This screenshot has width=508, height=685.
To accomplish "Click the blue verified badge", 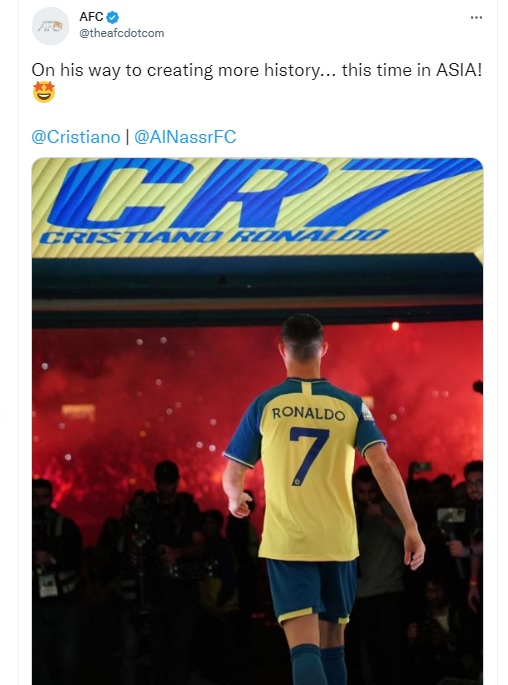I will click(113, 17).
